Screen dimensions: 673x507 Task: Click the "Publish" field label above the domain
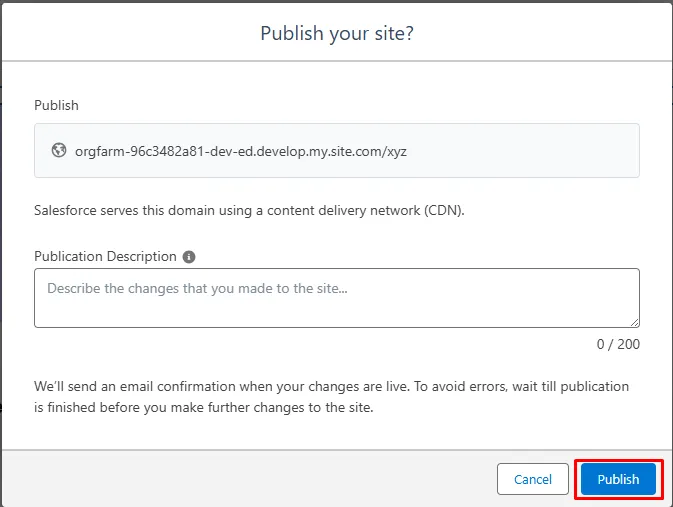click(x=56, y=105)
